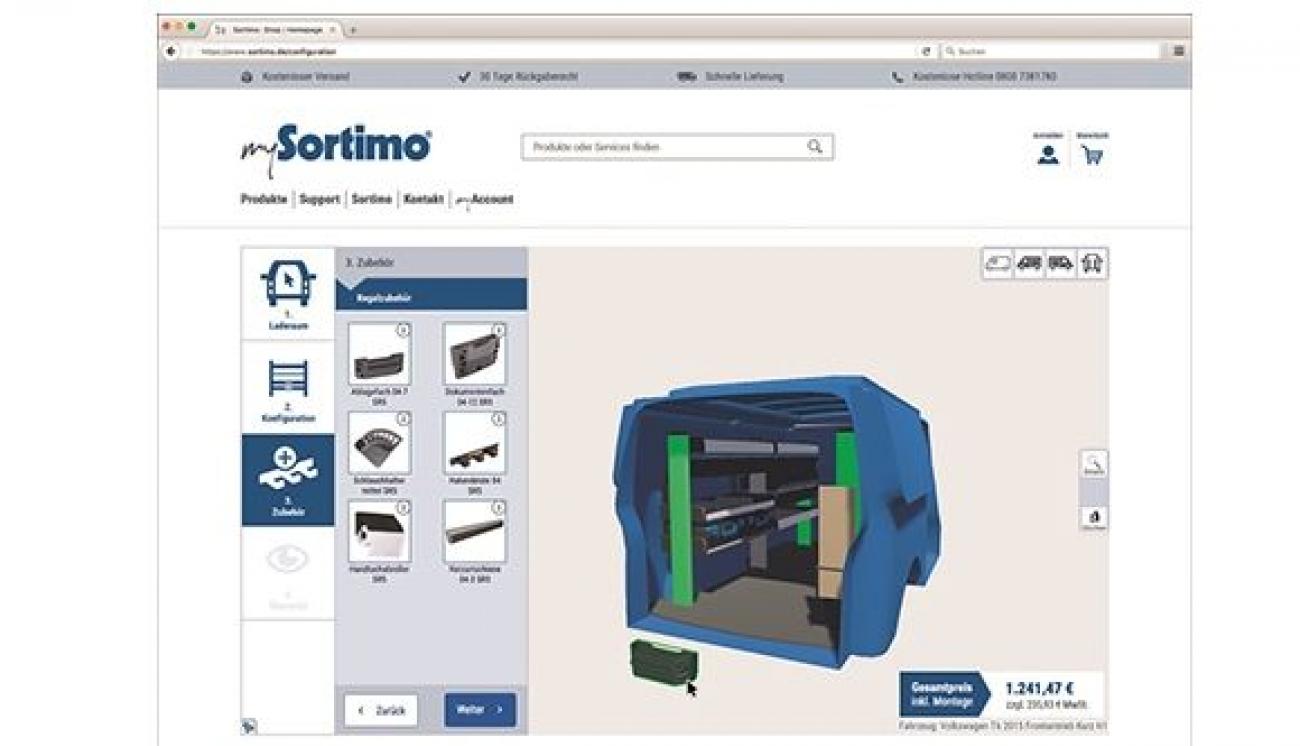
Task: Switch to the rear door van view icon
Action: click(x=1092, y=263)
